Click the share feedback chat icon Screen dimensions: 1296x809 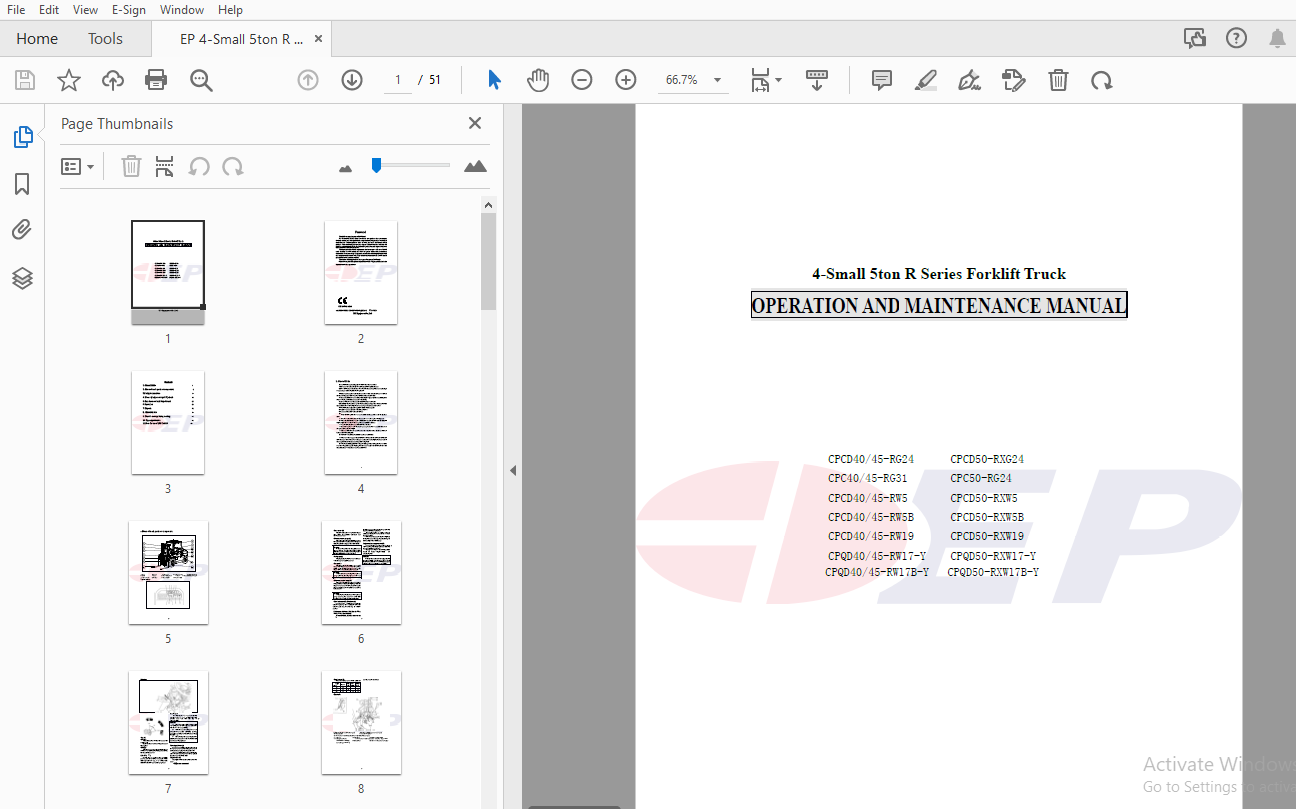pos(1195,38)
